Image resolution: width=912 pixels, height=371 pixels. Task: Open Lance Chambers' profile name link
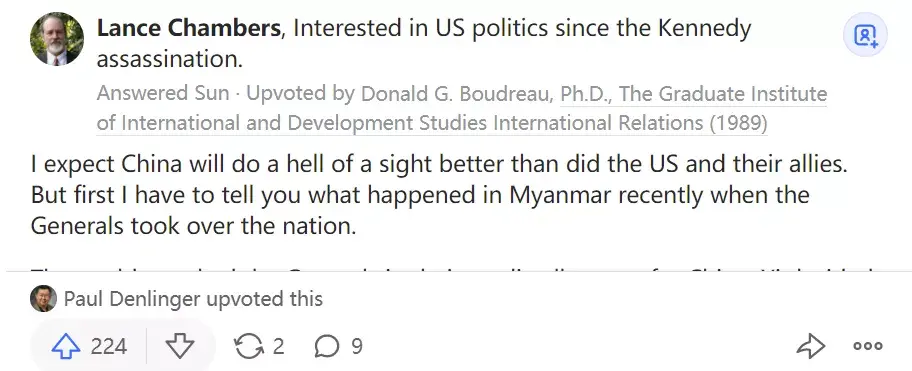pos(188,28)
